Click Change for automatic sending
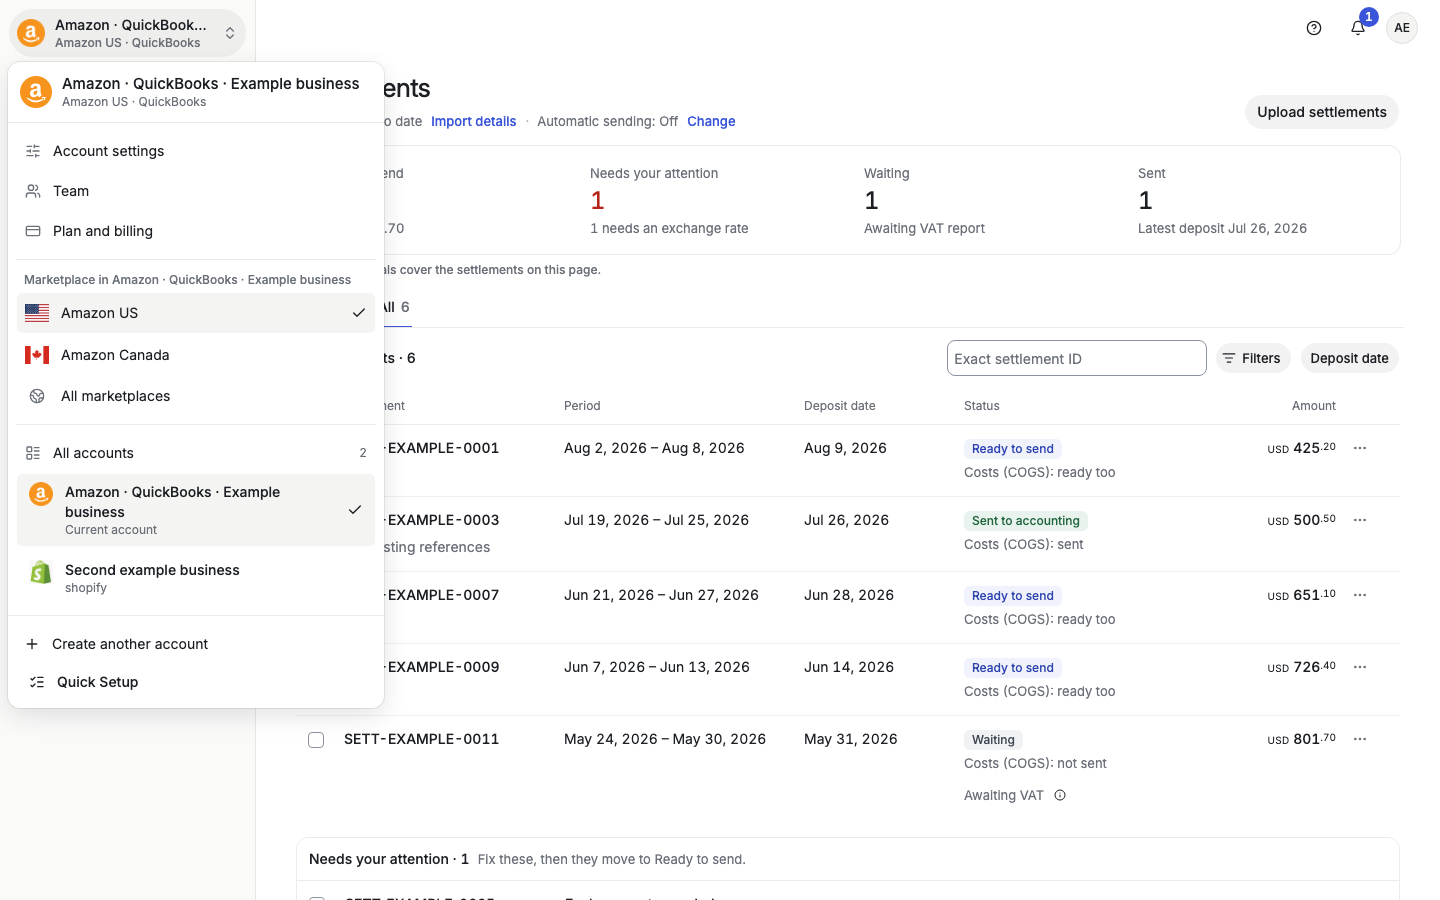1440x900 pixels. tap(711, 121)
